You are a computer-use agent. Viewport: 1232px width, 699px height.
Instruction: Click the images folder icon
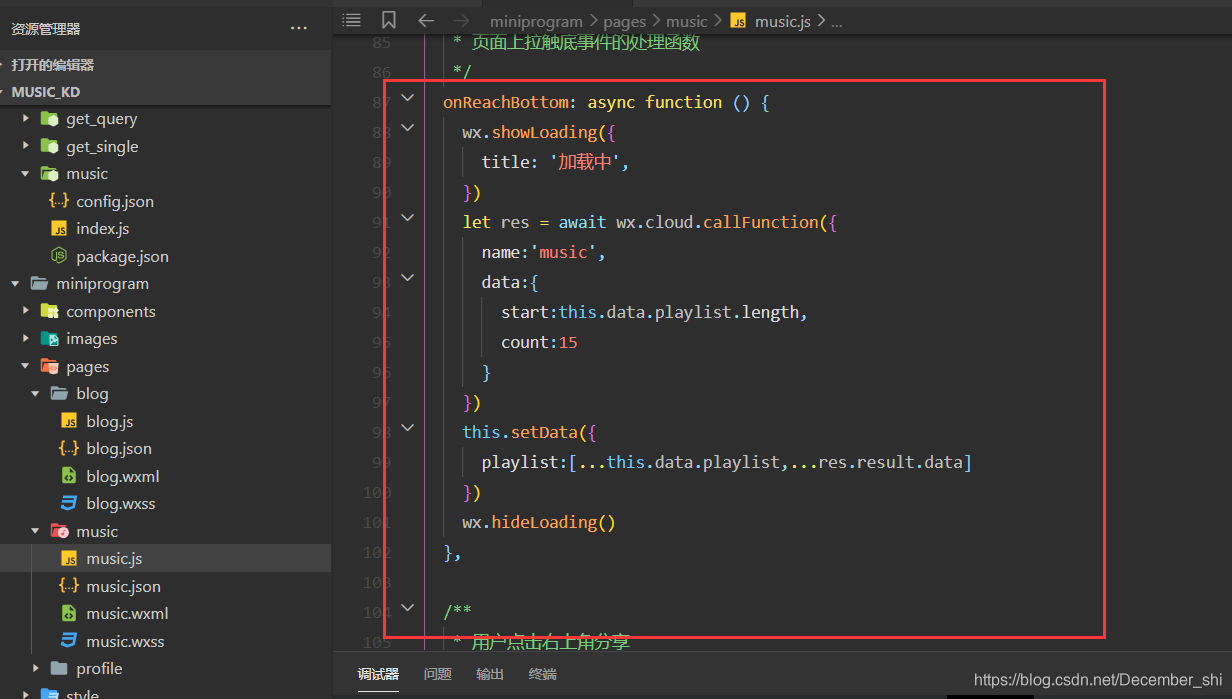point(49,339)
